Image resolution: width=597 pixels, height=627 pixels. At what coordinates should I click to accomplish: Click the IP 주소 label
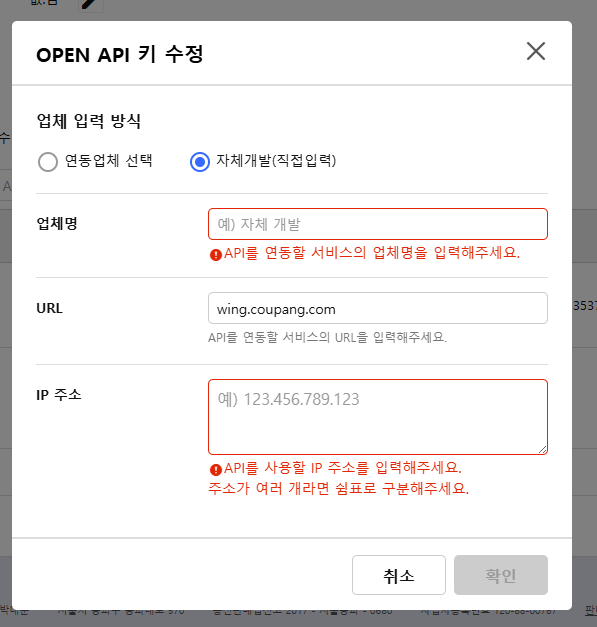point(59,395)
